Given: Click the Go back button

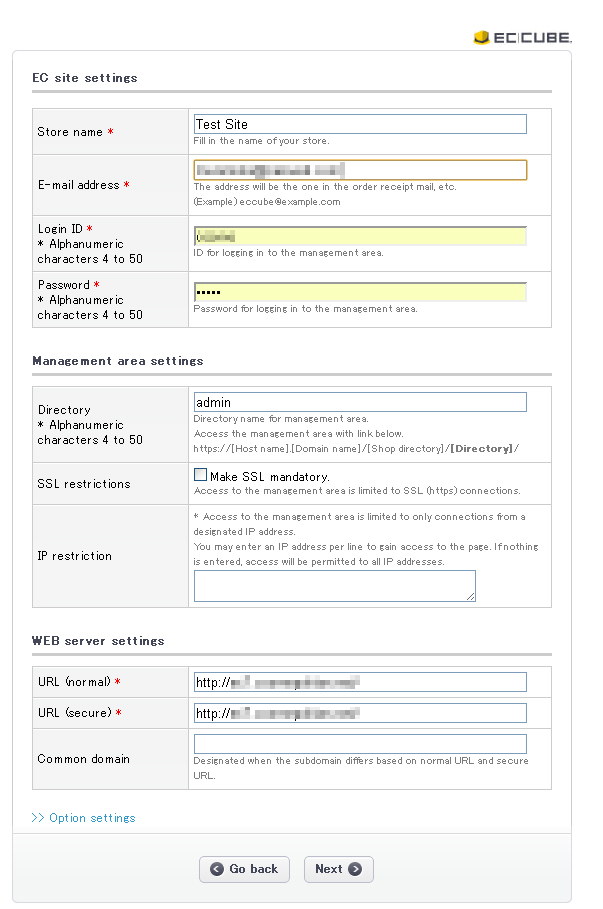Looking at the screenshot, I should (244, 869).
